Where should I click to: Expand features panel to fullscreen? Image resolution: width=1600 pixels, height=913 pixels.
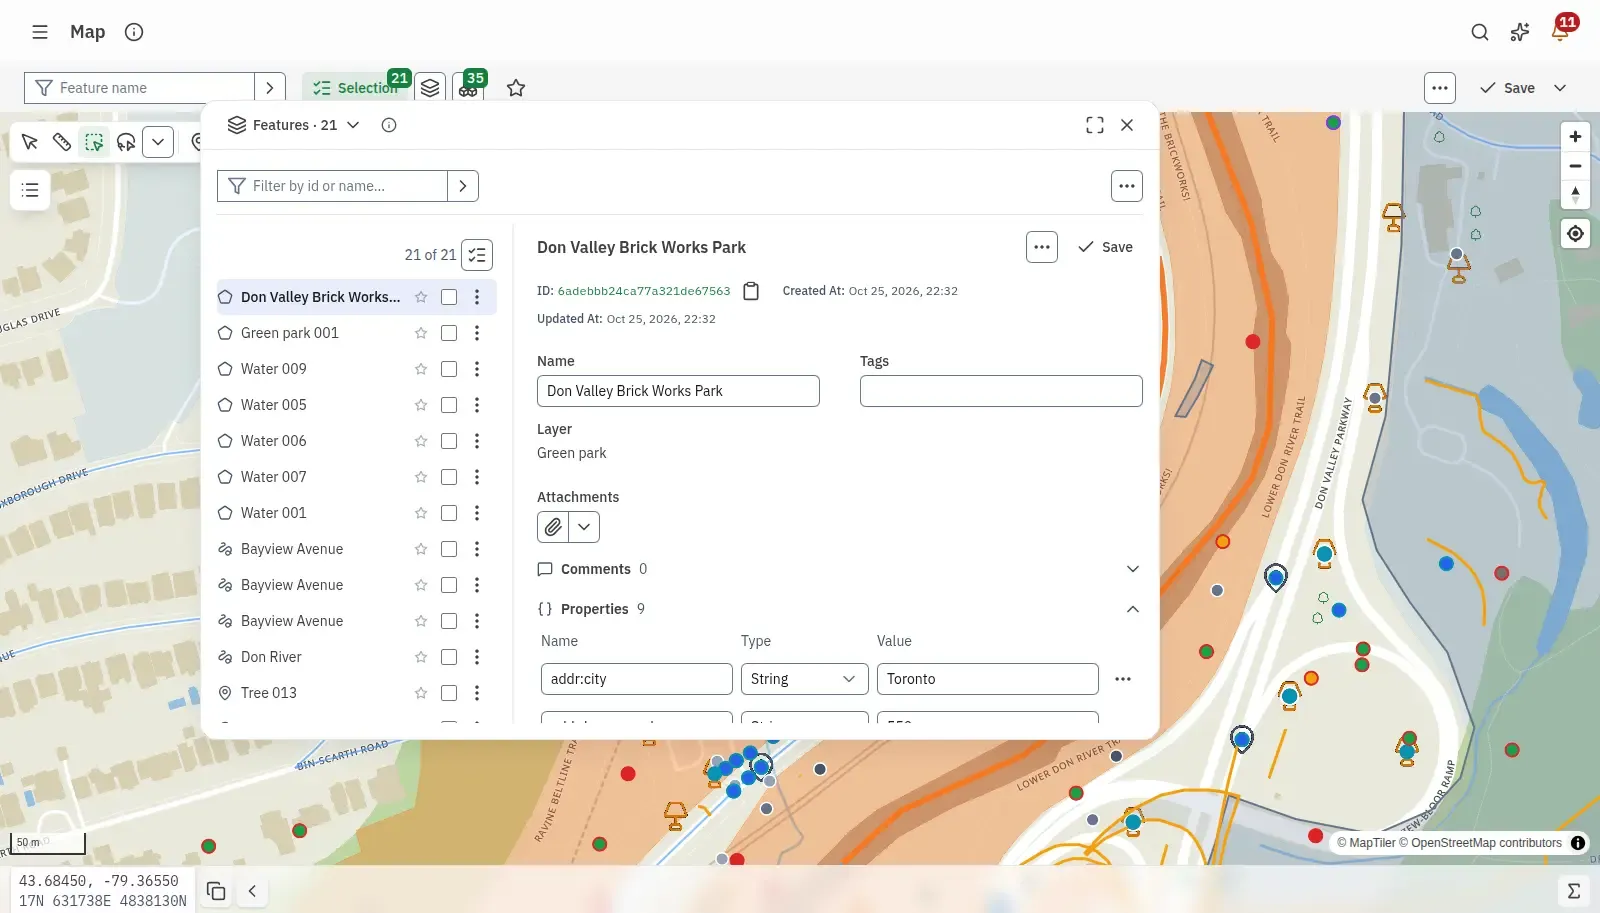tap(1095, 125)
